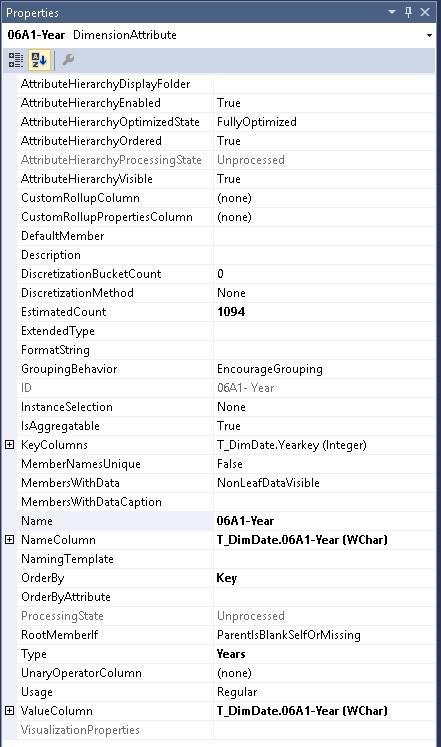Expand the ValueColumn property

[10, 710]
